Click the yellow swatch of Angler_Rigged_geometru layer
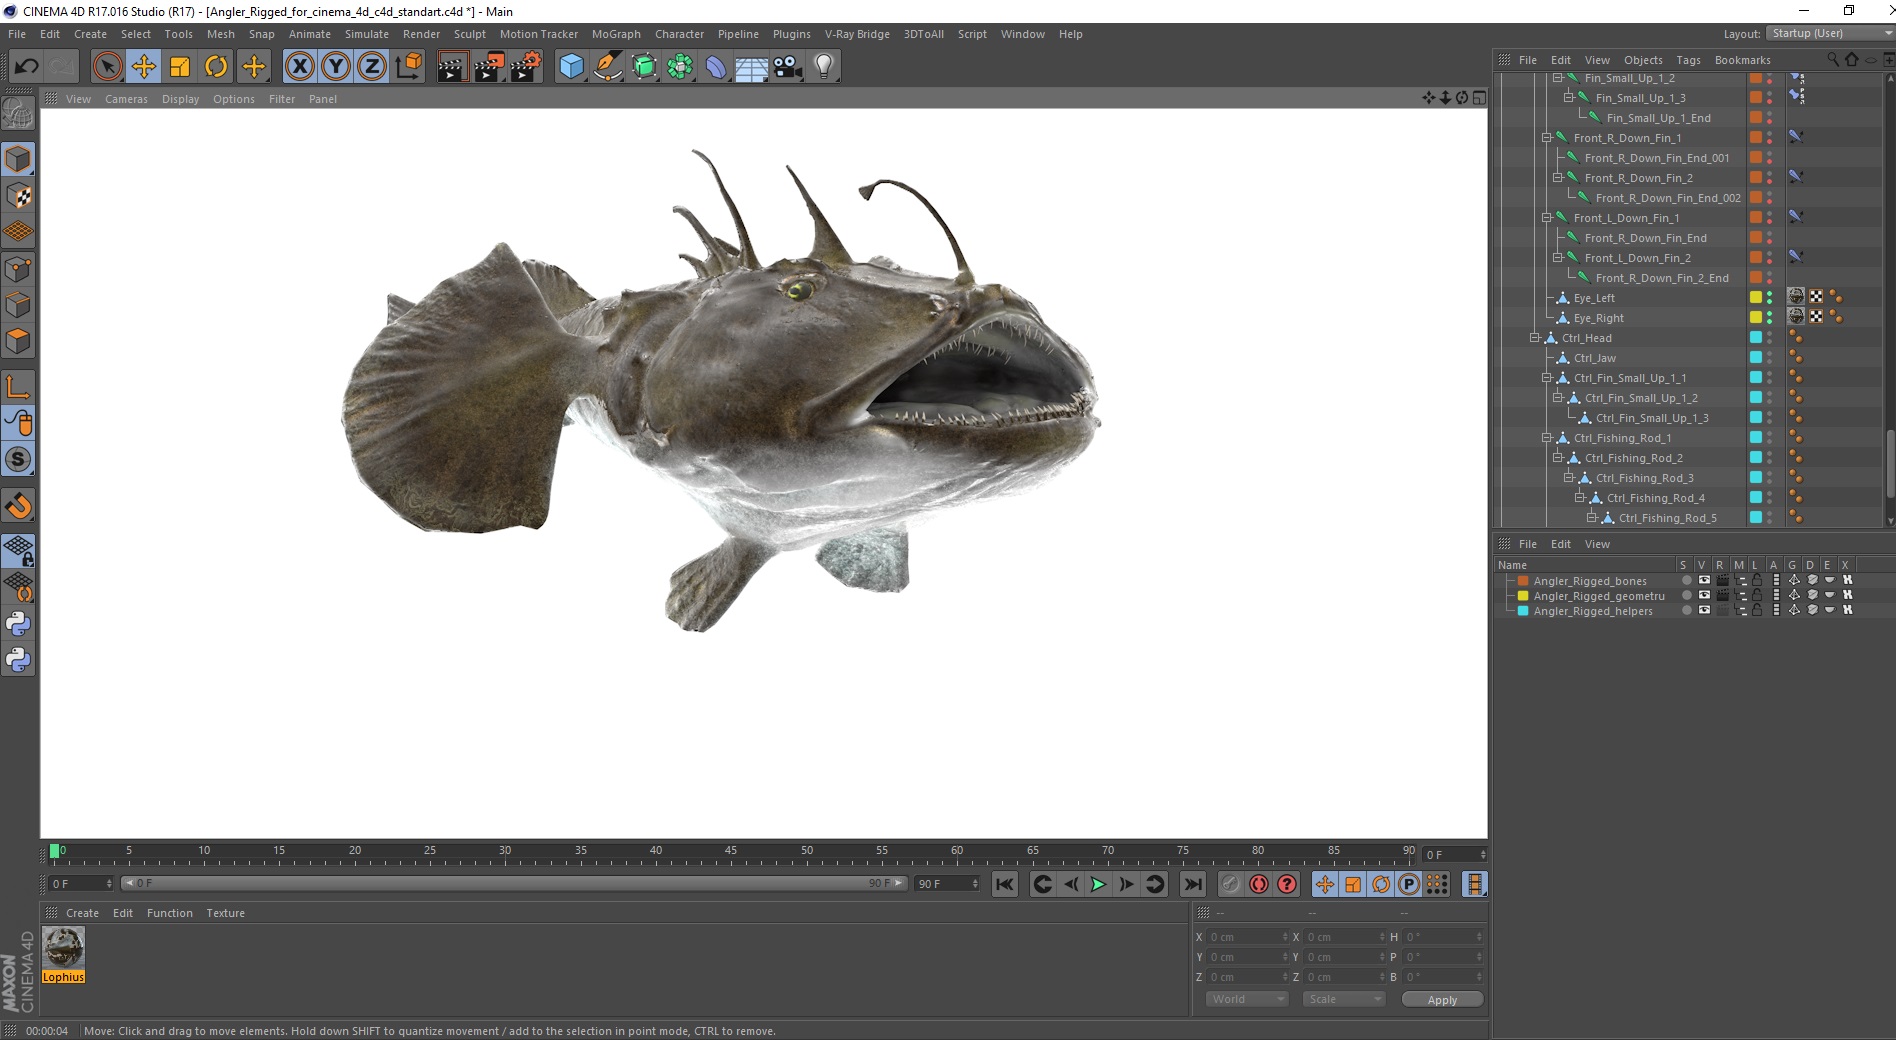Screen dimensions: 1896x1040 click(1523, 596)
